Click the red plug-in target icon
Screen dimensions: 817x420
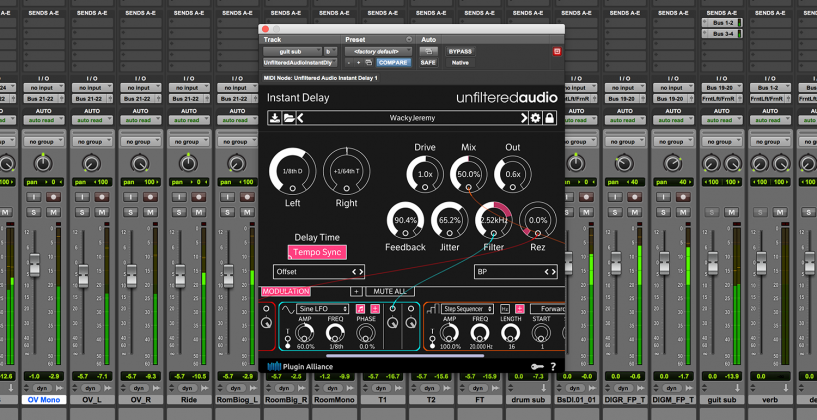[x=557, y=51]
